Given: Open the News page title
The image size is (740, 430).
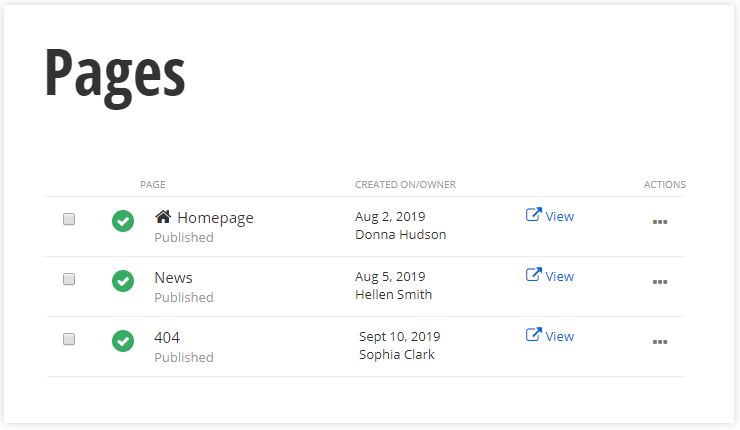Looking at the screenshot, I should coord(173,277).
